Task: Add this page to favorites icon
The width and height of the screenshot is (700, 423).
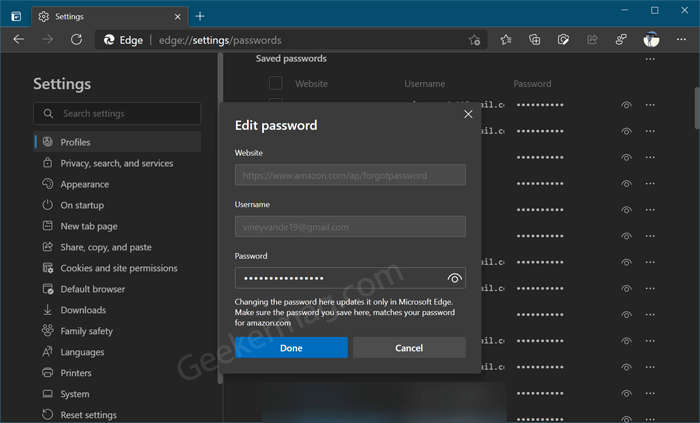Action: (475, 40)
